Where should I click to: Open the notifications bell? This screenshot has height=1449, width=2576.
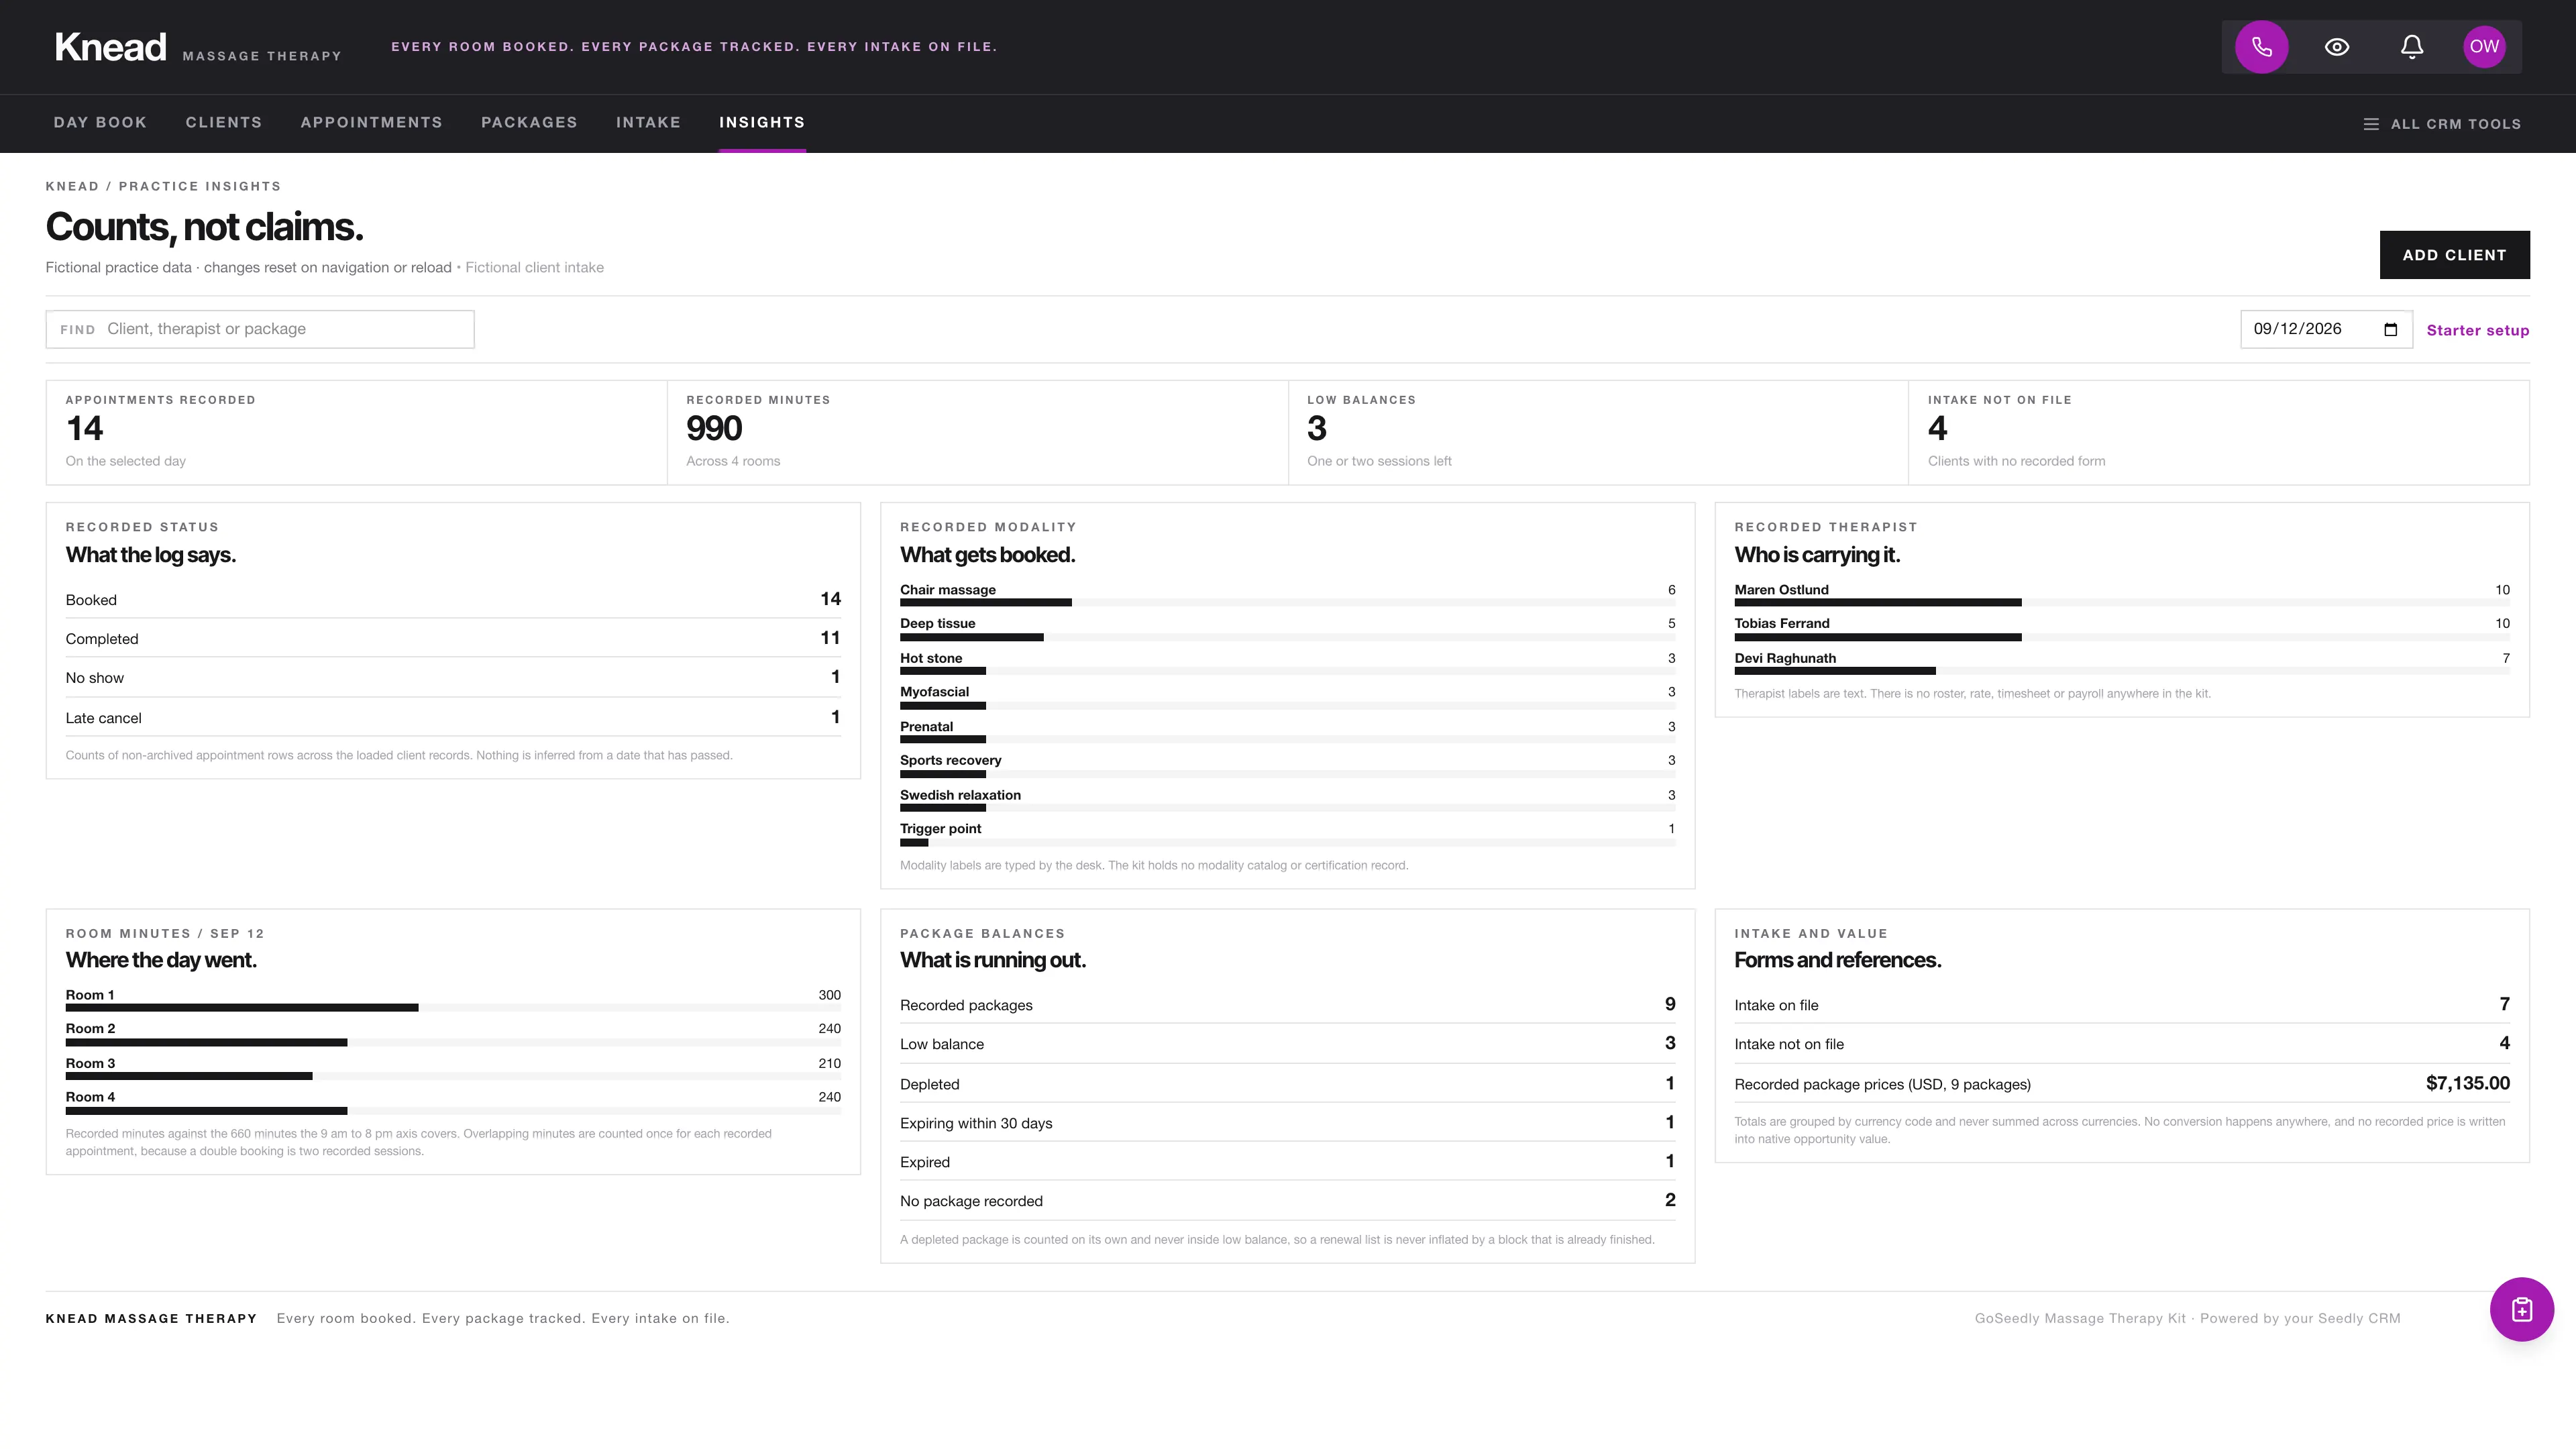click(x=2412, y=47)
